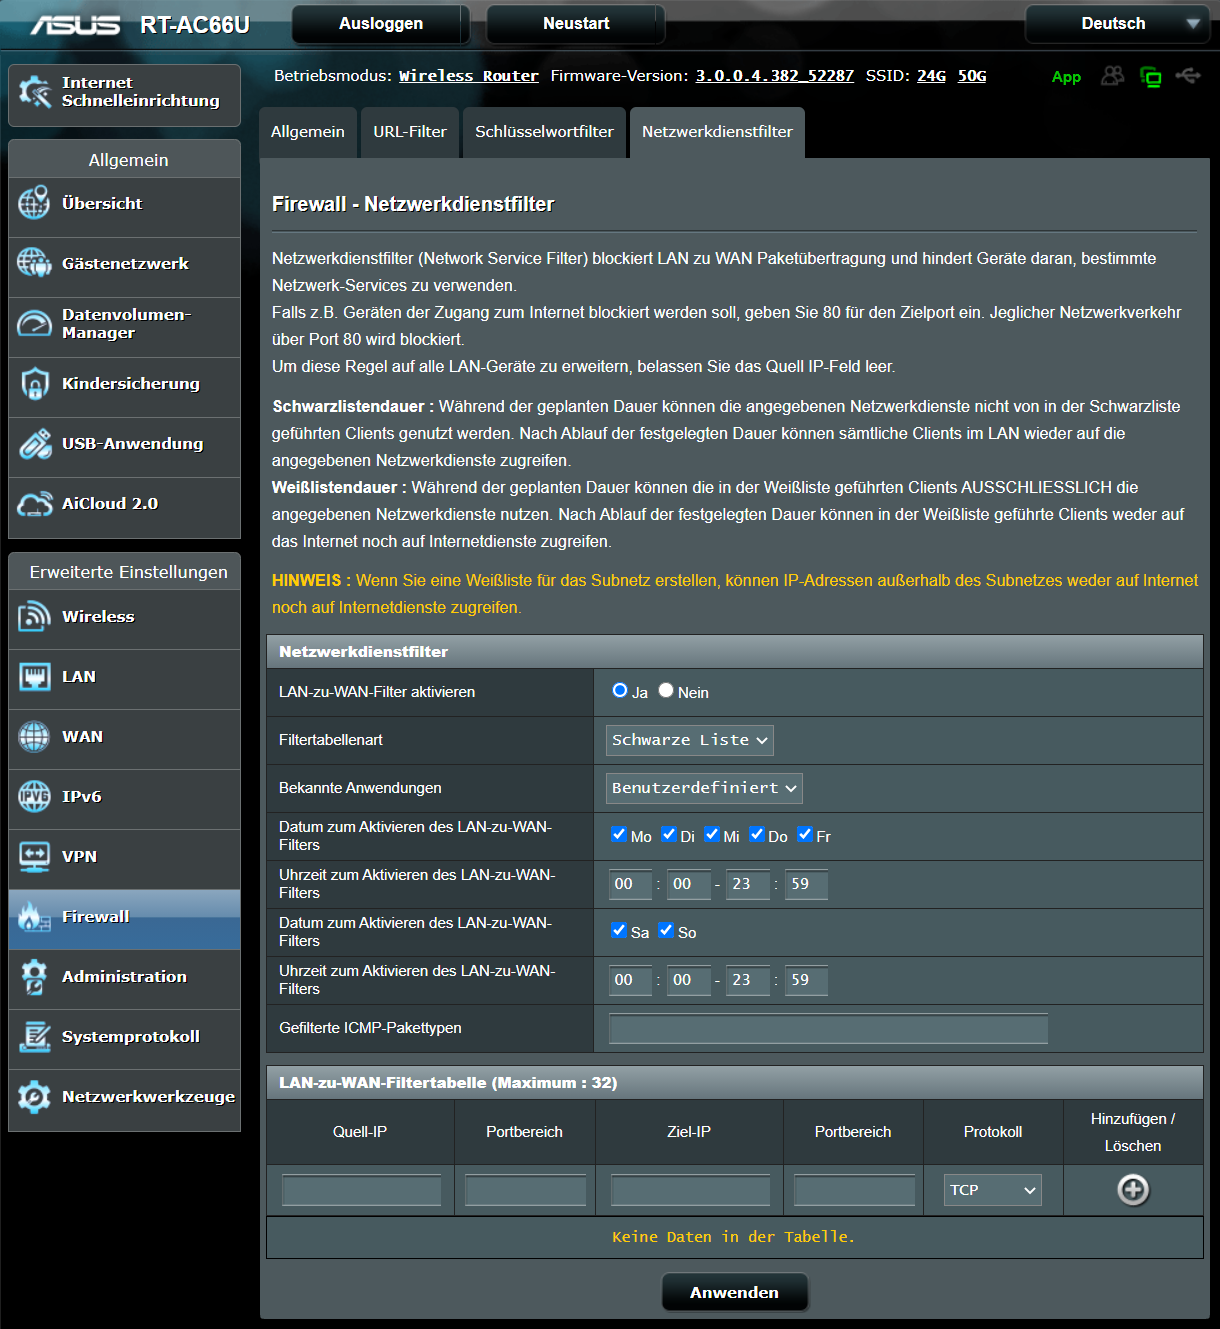Open the 24G SSID link
The height and width of the screenshot is (1329, 1220).
932,76
